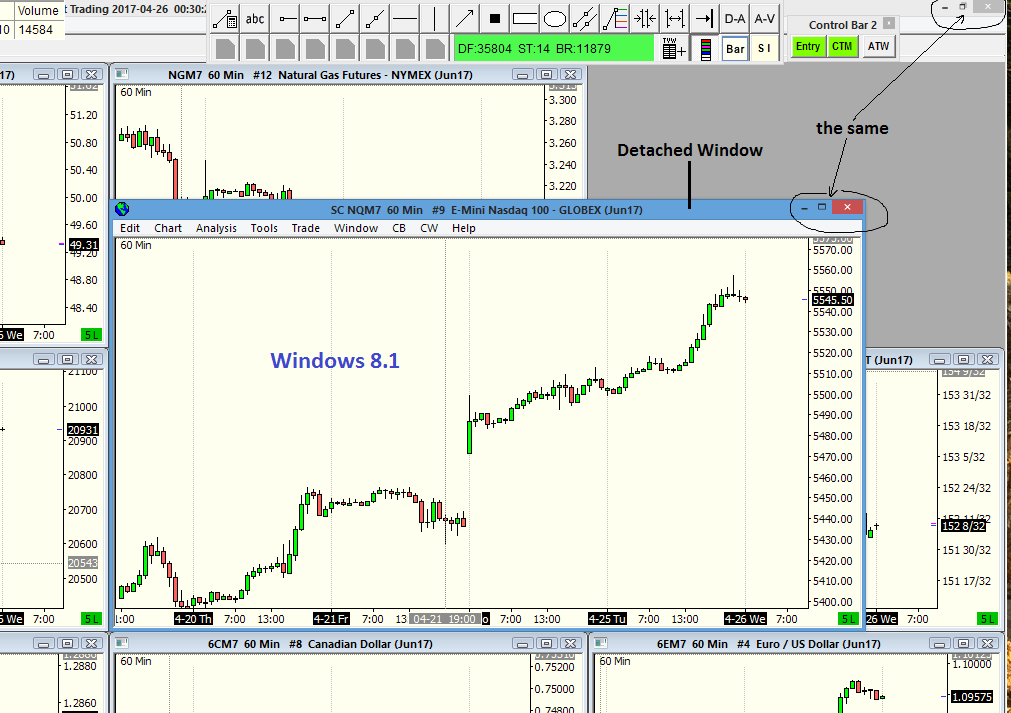Choose the horizontal ray tool

point(285,19)
